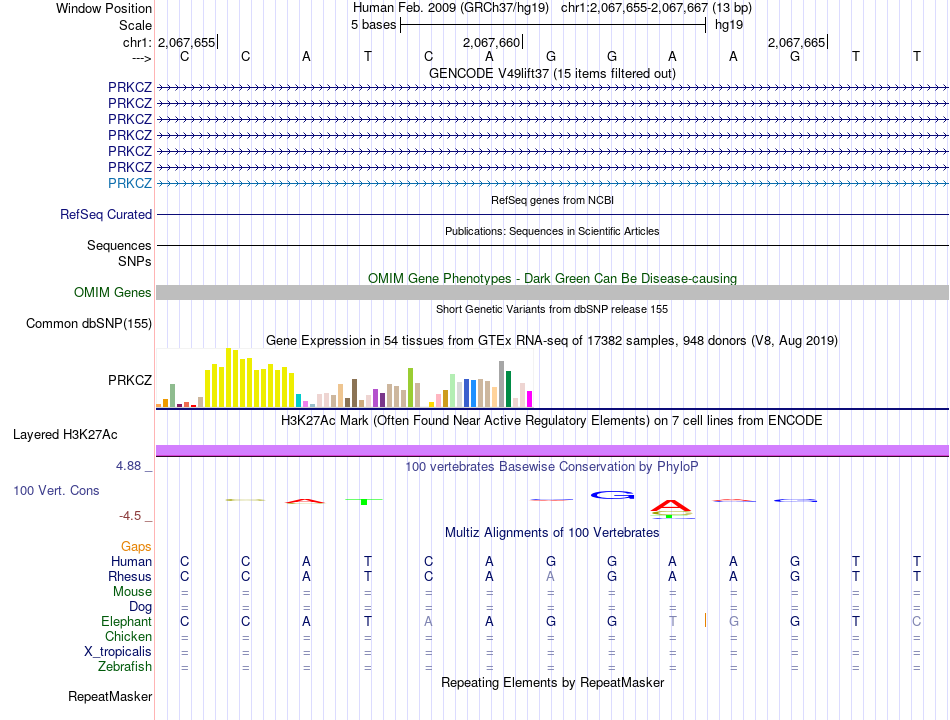Click the H3K27Ac Mark track title
This screenshot has height=720, width=950.
pyautogui.click(x=552, y=421)
